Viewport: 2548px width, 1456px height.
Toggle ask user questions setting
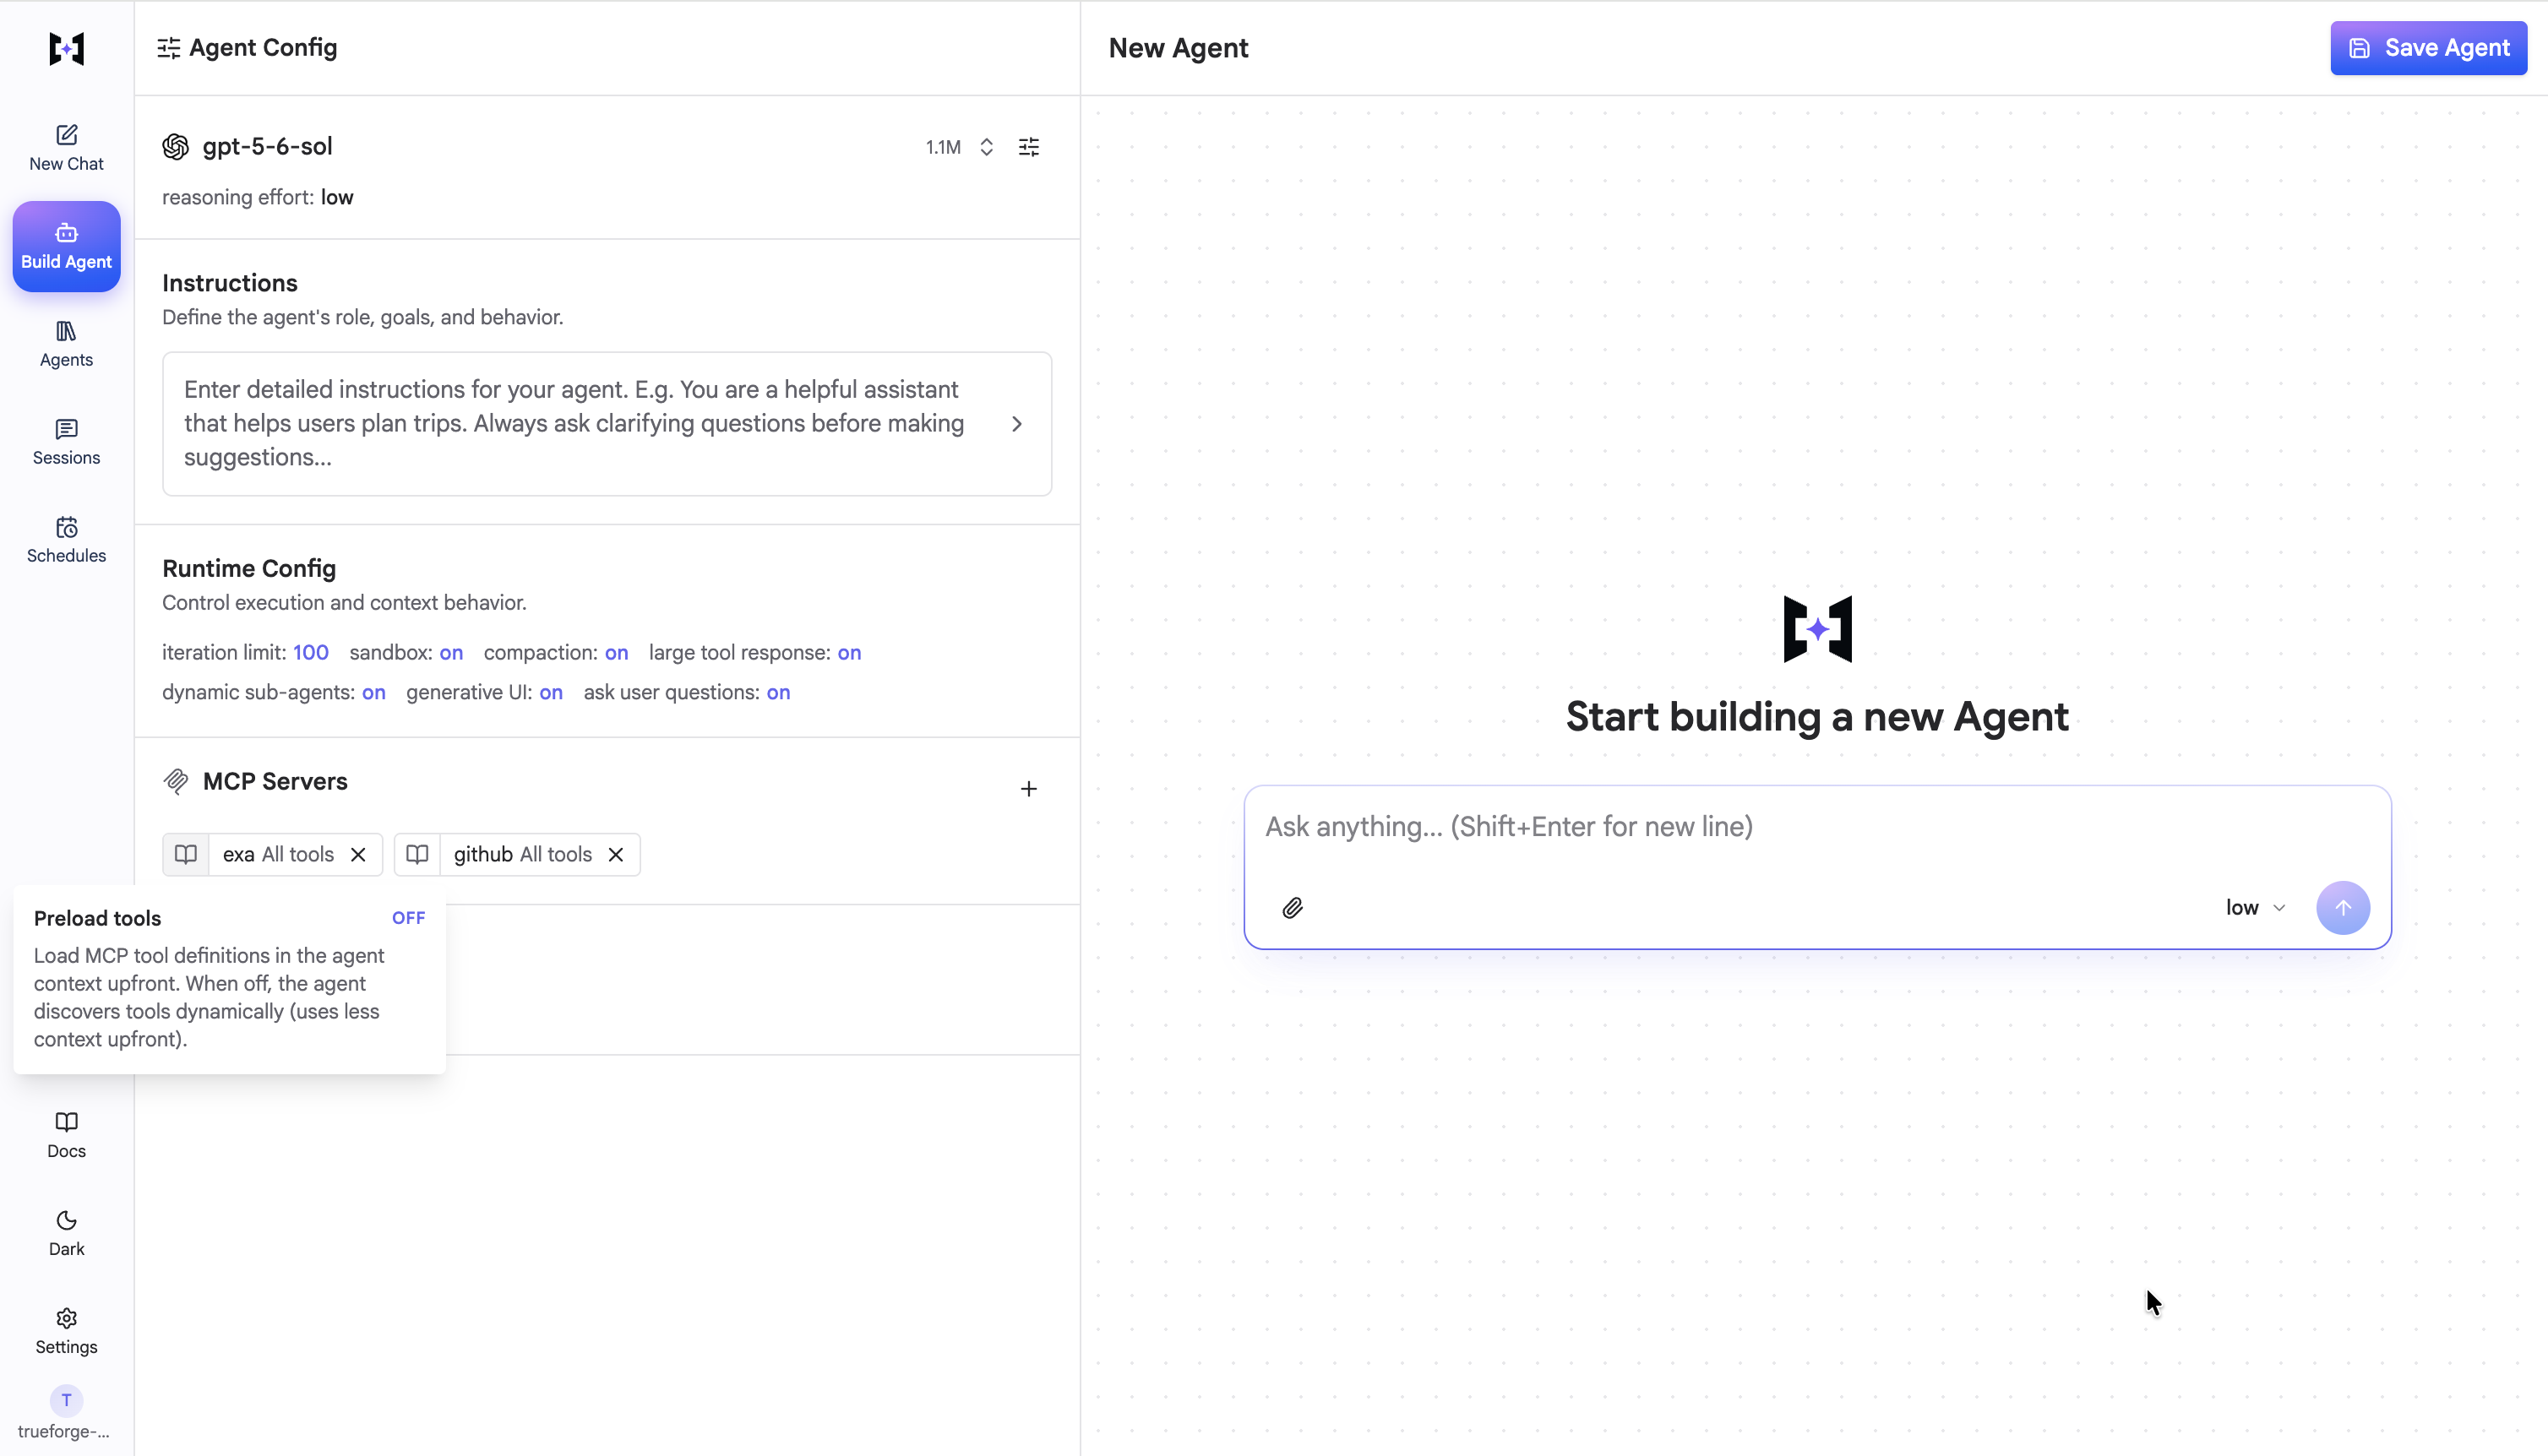click(x=779, y=692)
